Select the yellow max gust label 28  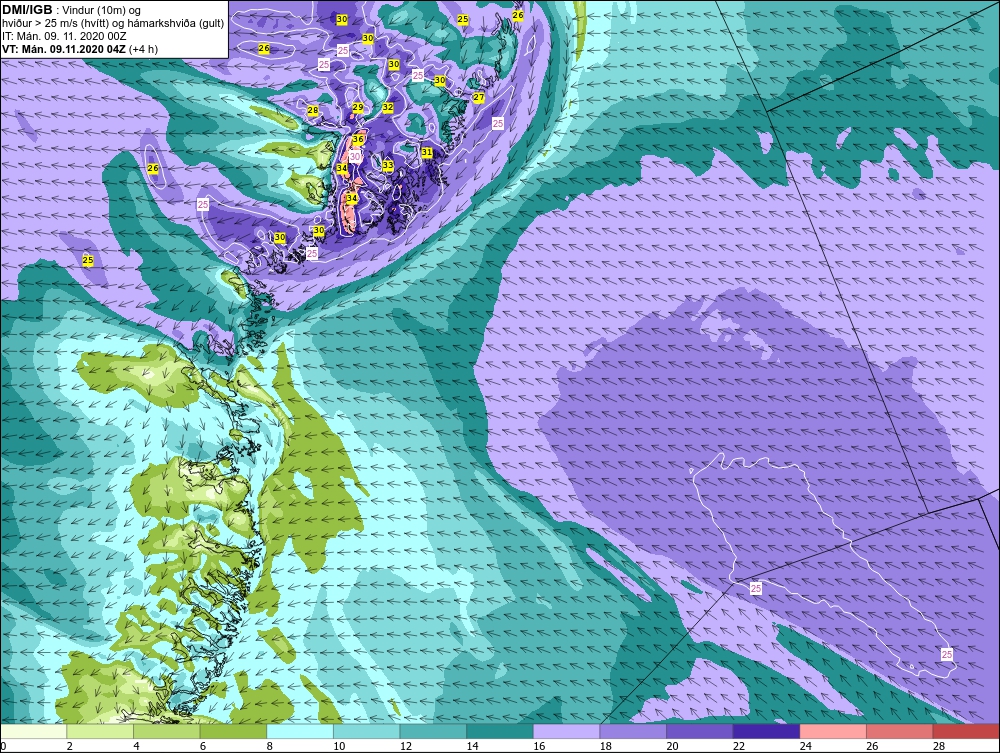(x=312, y=110)
